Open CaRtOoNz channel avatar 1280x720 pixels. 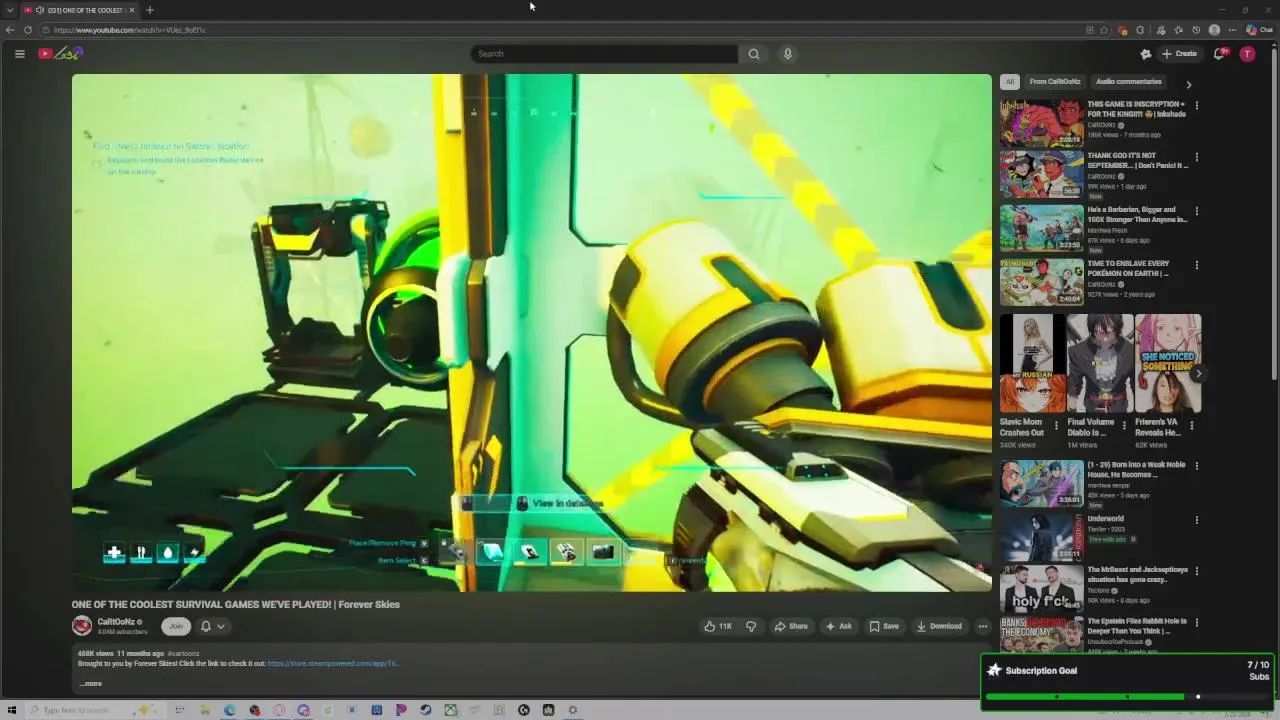pos(82,626)
